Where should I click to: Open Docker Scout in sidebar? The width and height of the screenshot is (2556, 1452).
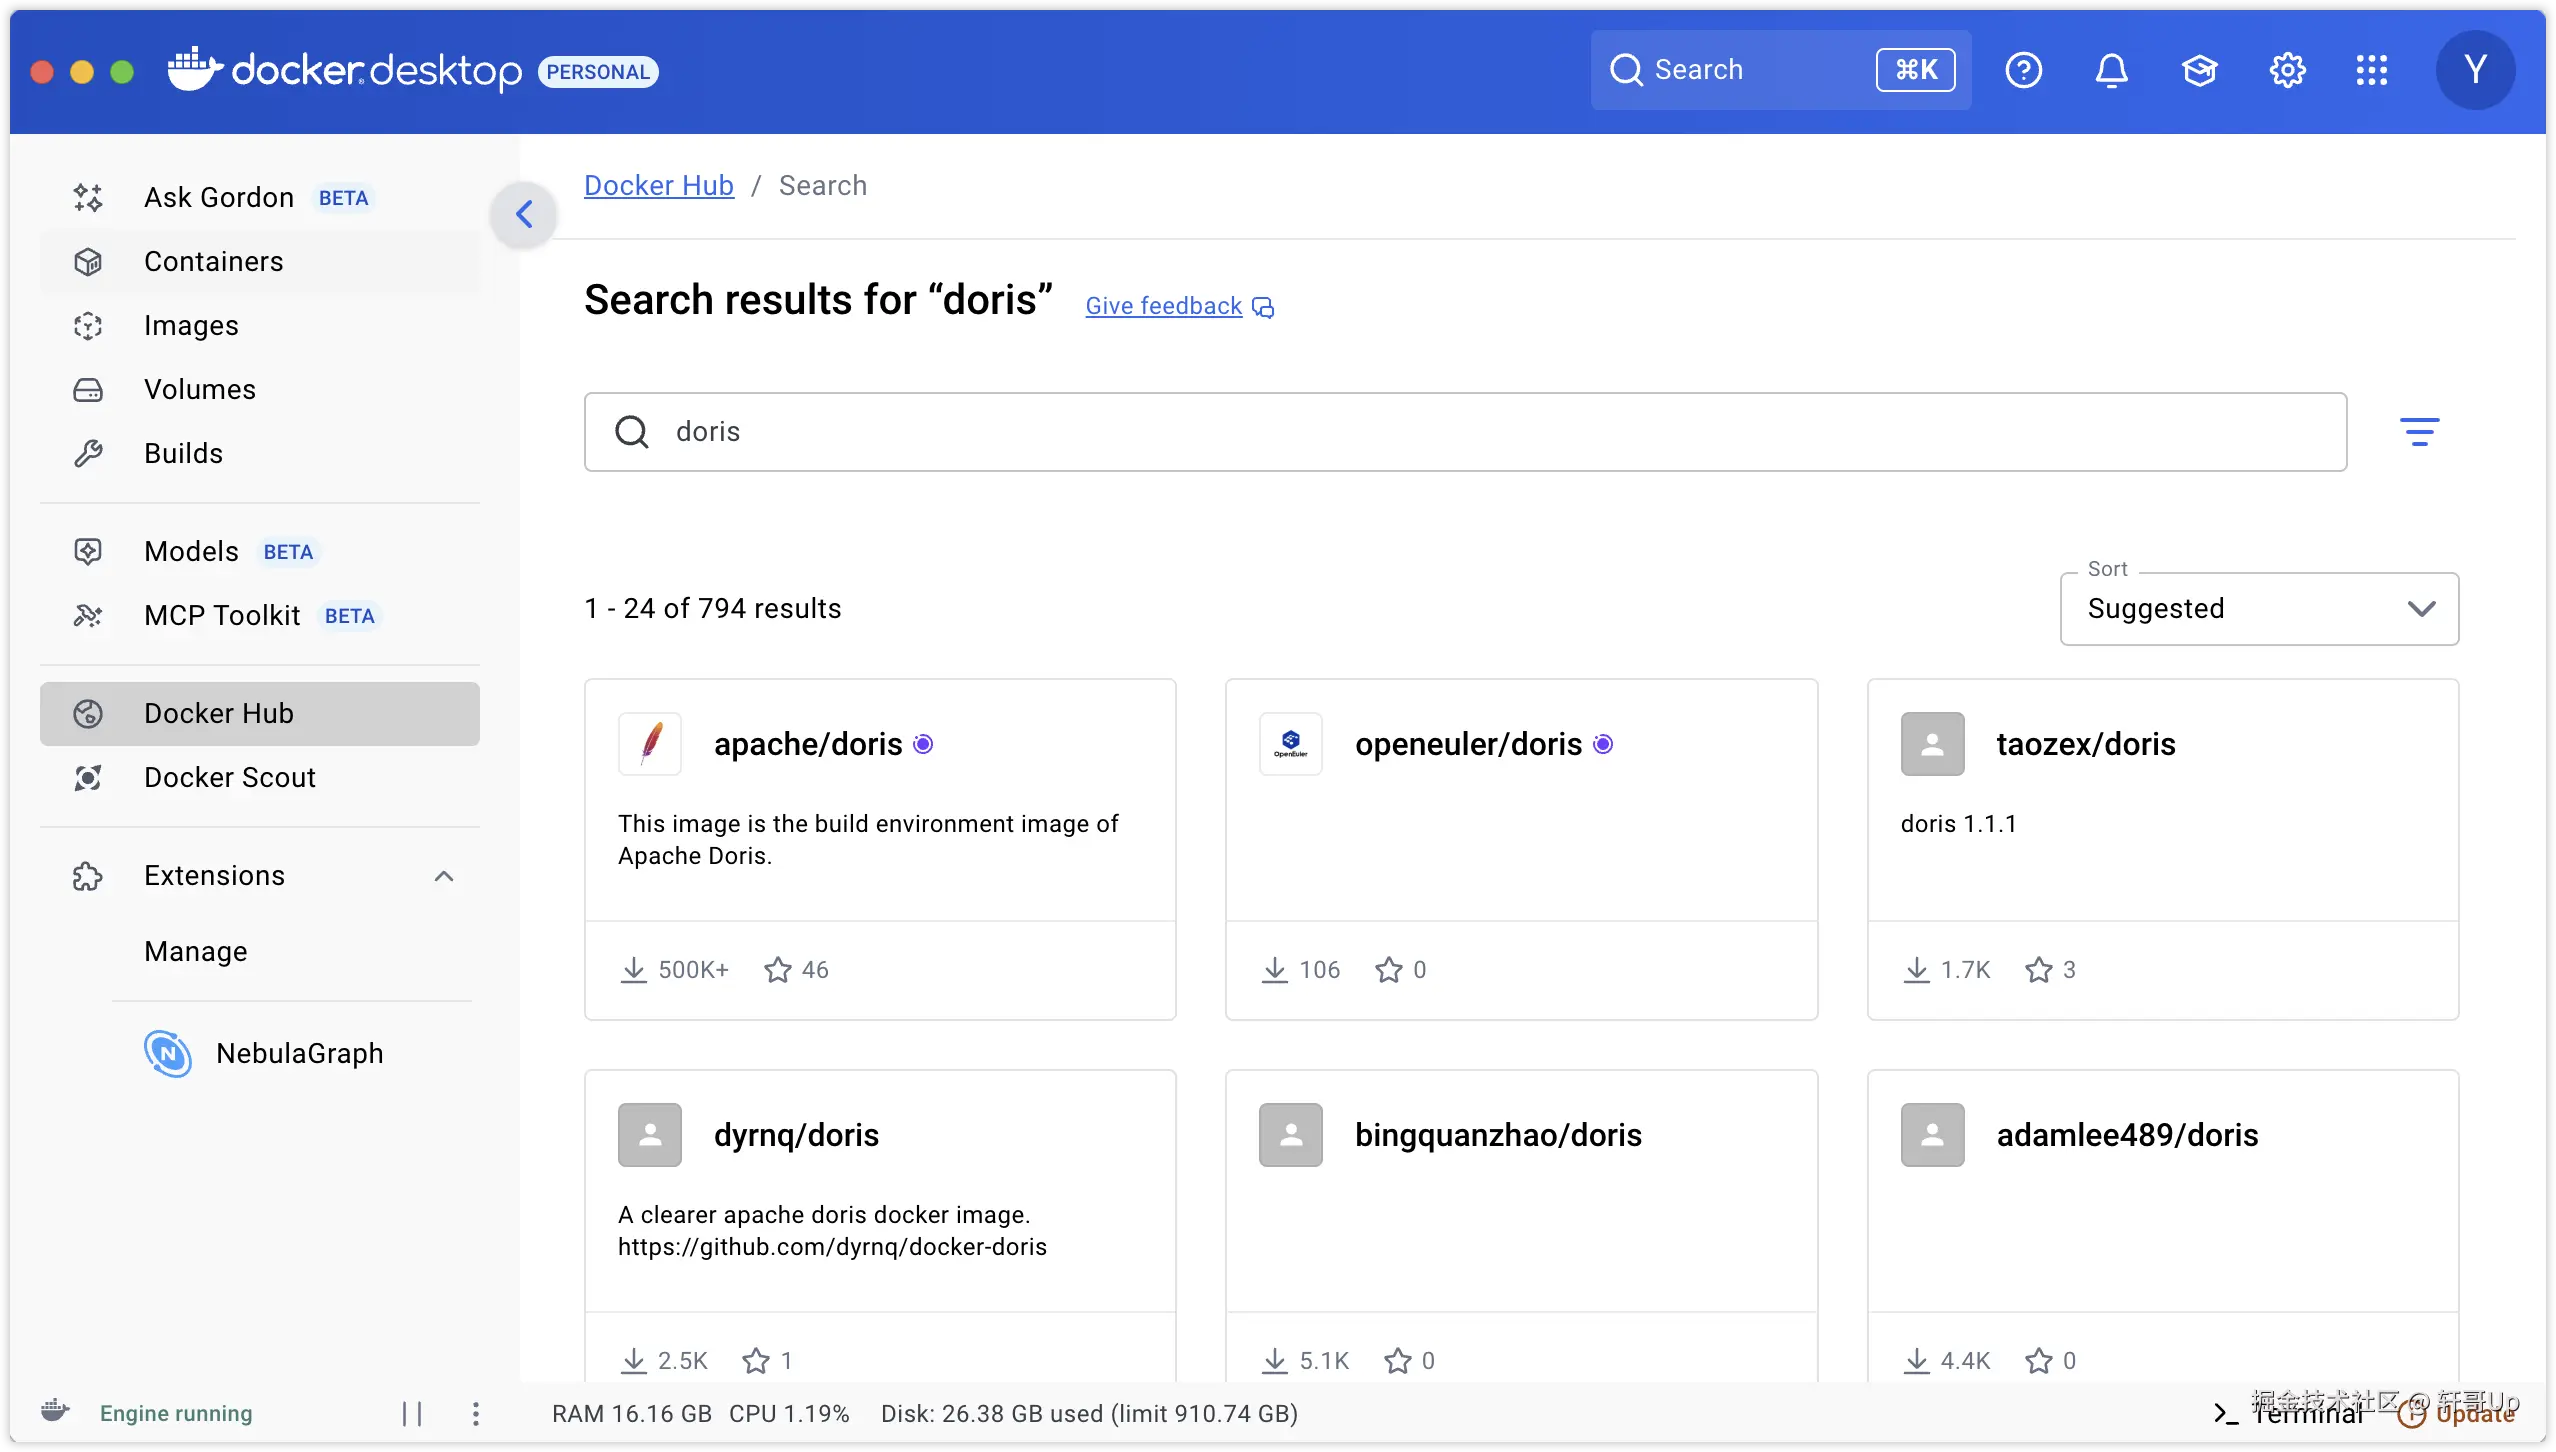[x=229, y=778]
